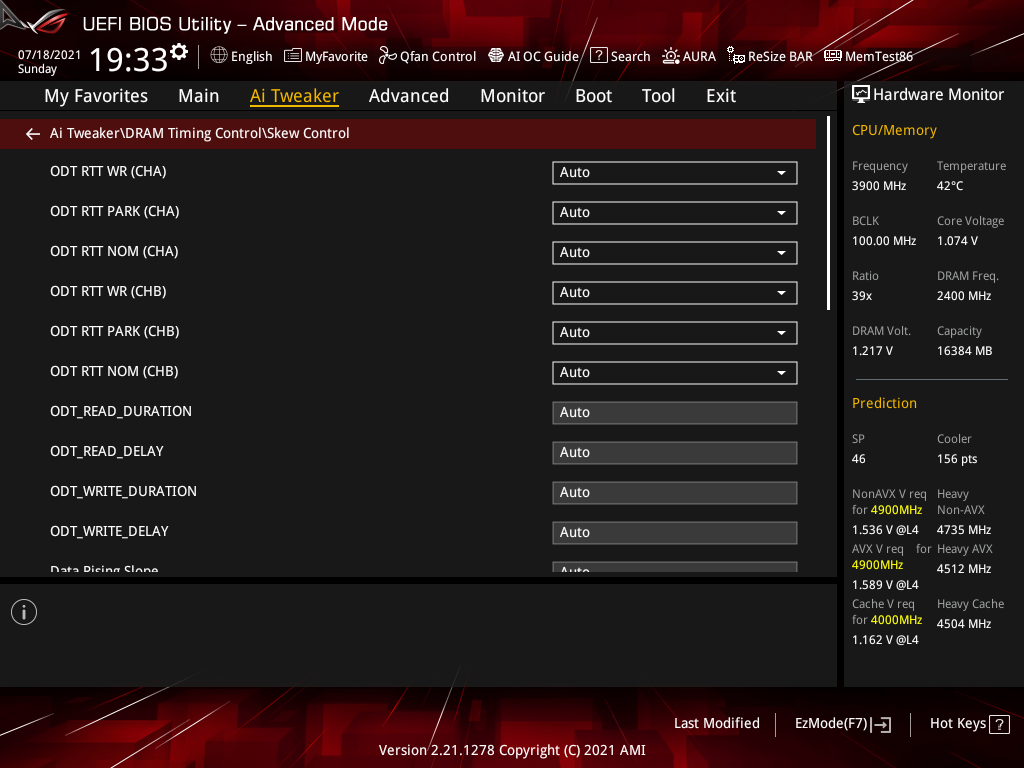Expand the ODT RTT PARK (CHB) selection list
Image resolution: width=1024 pixels, height=768 pixels.
click(x=674, y=332)
